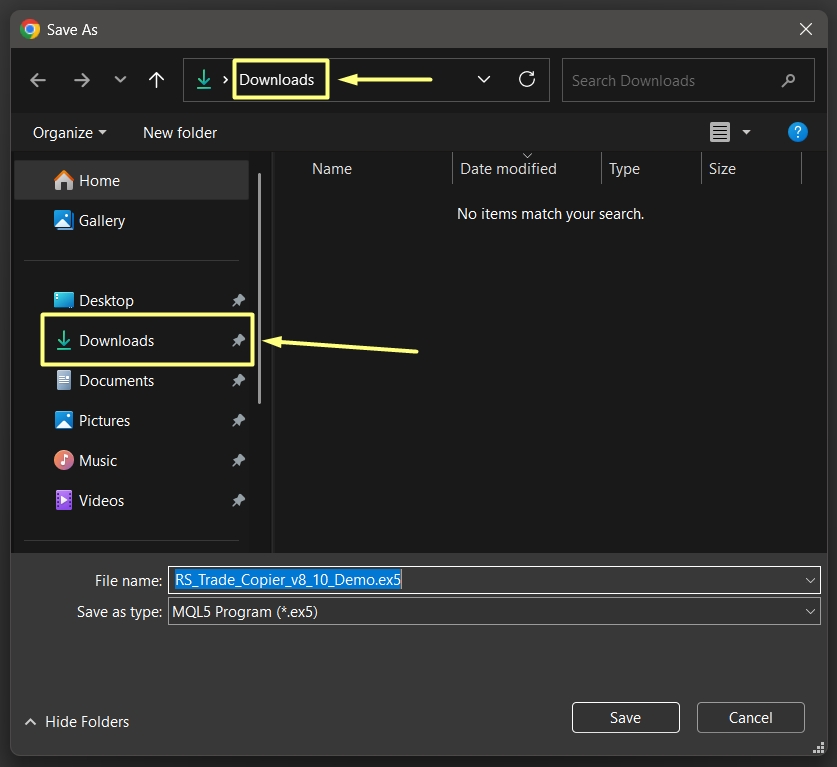Open the Organize menu
Image resolution: width=837 pixels, height=767 pixels.
click(69, 132)
